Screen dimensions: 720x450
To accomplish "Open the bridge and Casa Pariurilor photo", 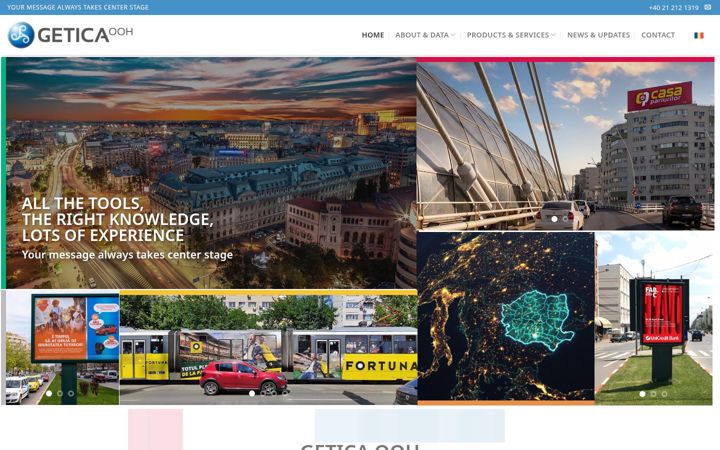I will [565, 144].
